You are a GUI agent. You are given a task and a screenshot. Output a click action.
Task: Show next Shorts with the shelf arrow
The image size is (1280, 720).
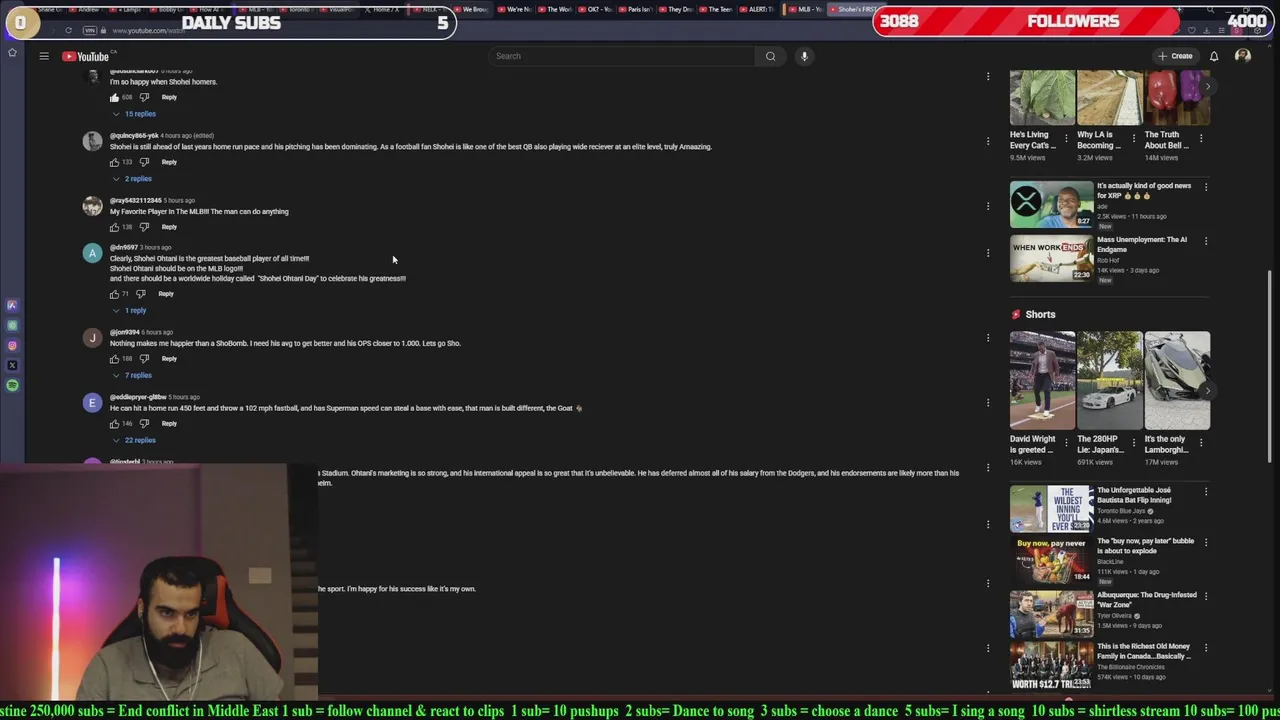[x=1207, y=390]
